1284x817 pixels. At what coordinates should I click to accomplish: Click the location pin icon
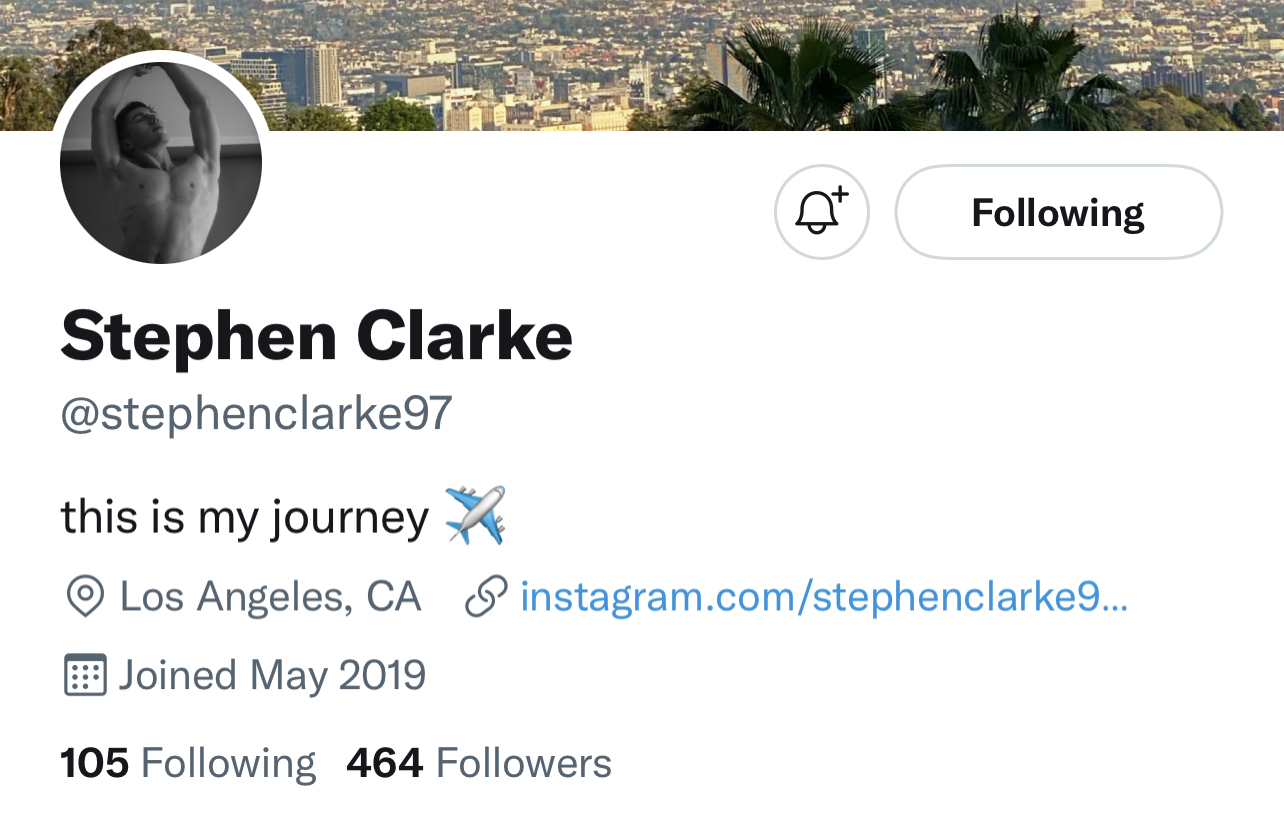coord(85,597)
